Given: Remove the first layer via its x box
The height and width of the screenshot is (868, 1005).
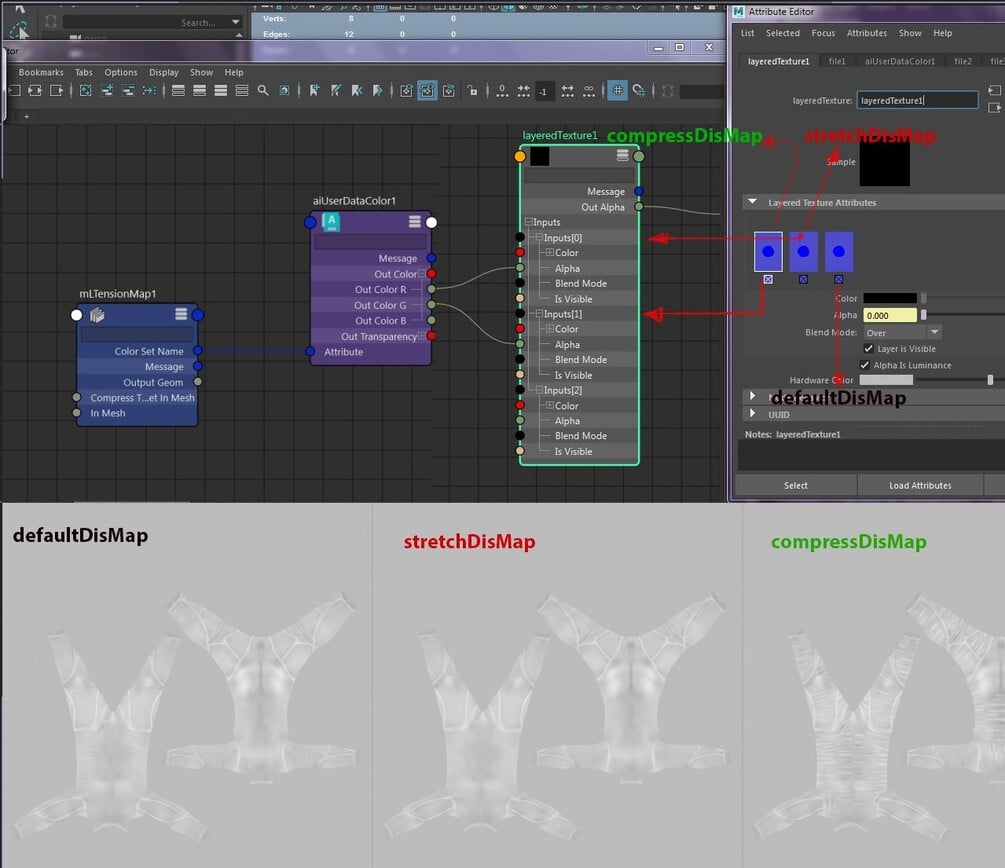Looking at the screenshot, I should (x=768, y=280).
